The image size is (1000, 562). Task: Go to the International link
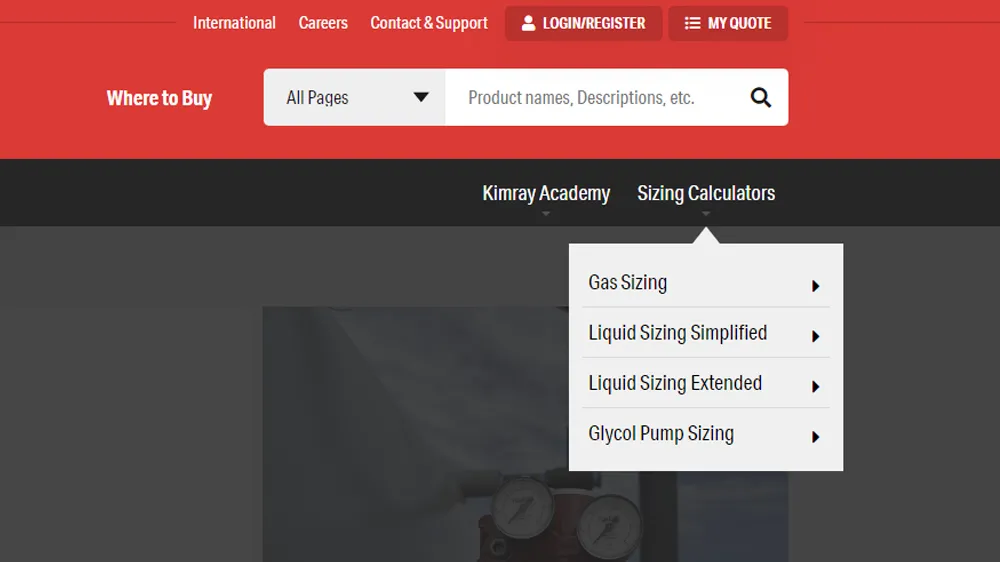tap(234, 23)
